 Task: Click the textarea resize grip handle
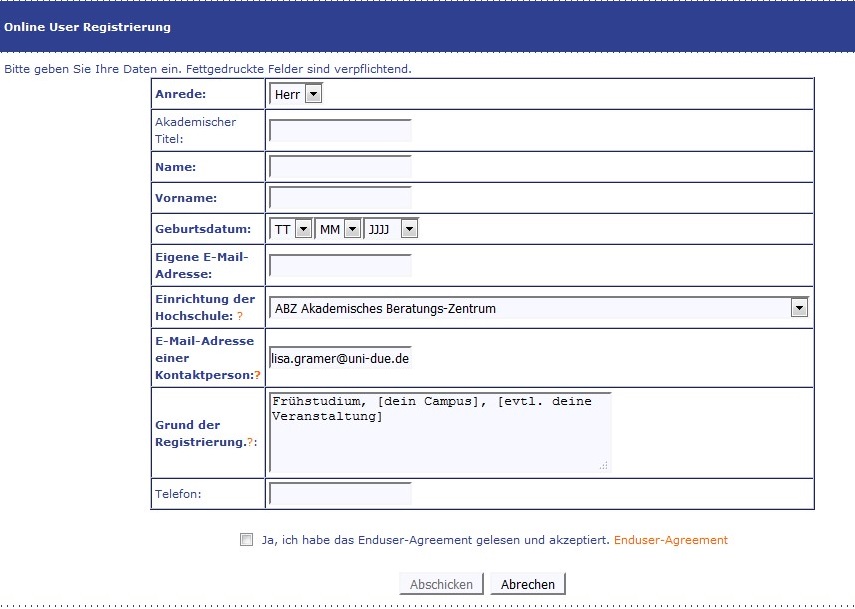tap(604, 465)
